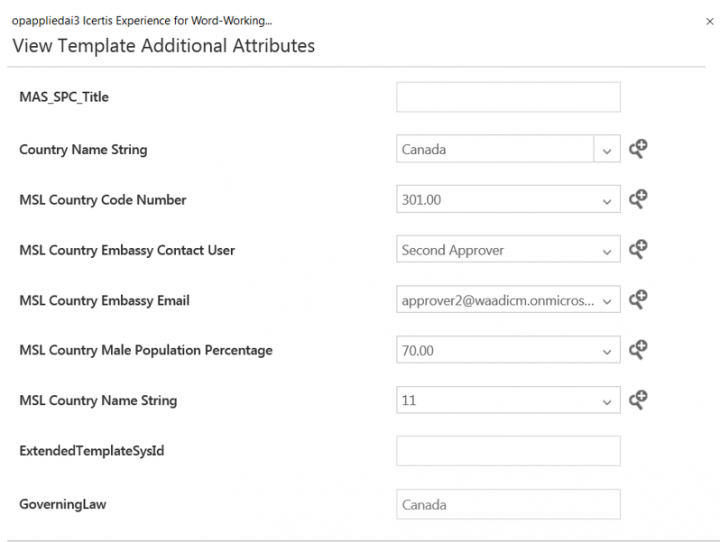The height and width of the screenshot is (542, 720).
Task: Click the search icon beside MSL Country Embassy Email
Action: click(638, 299)
